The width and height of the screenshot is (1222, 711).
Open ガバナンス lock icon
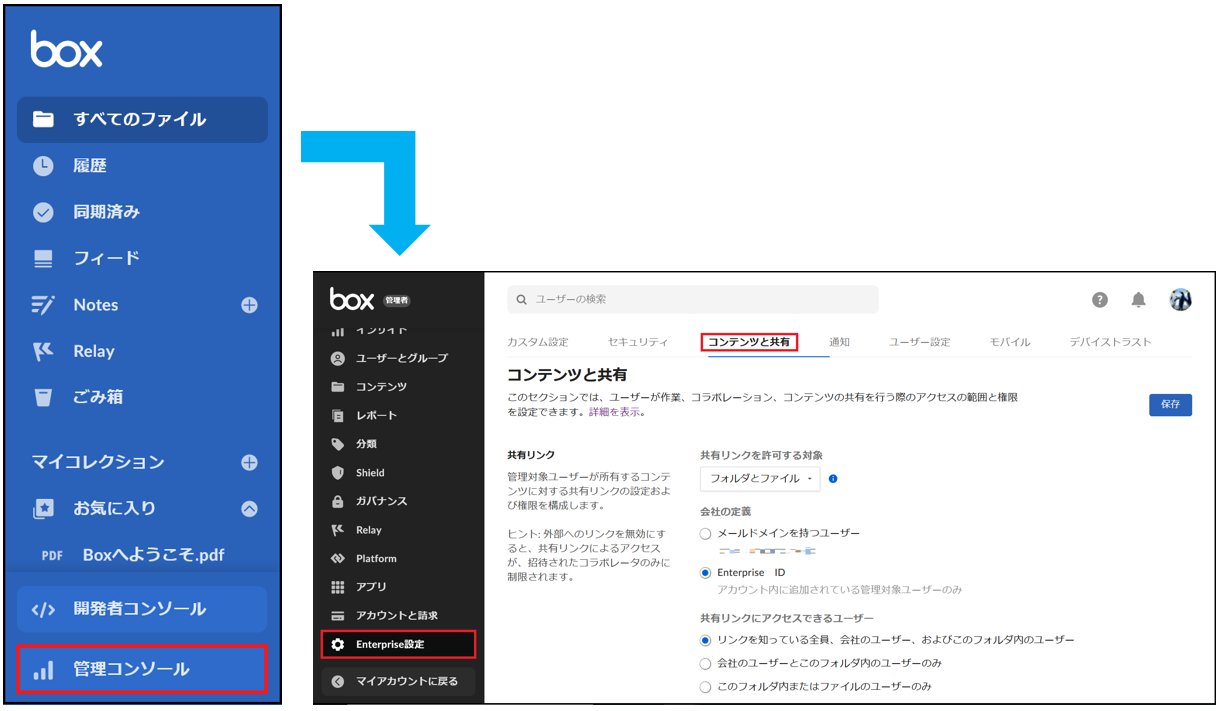338,501
